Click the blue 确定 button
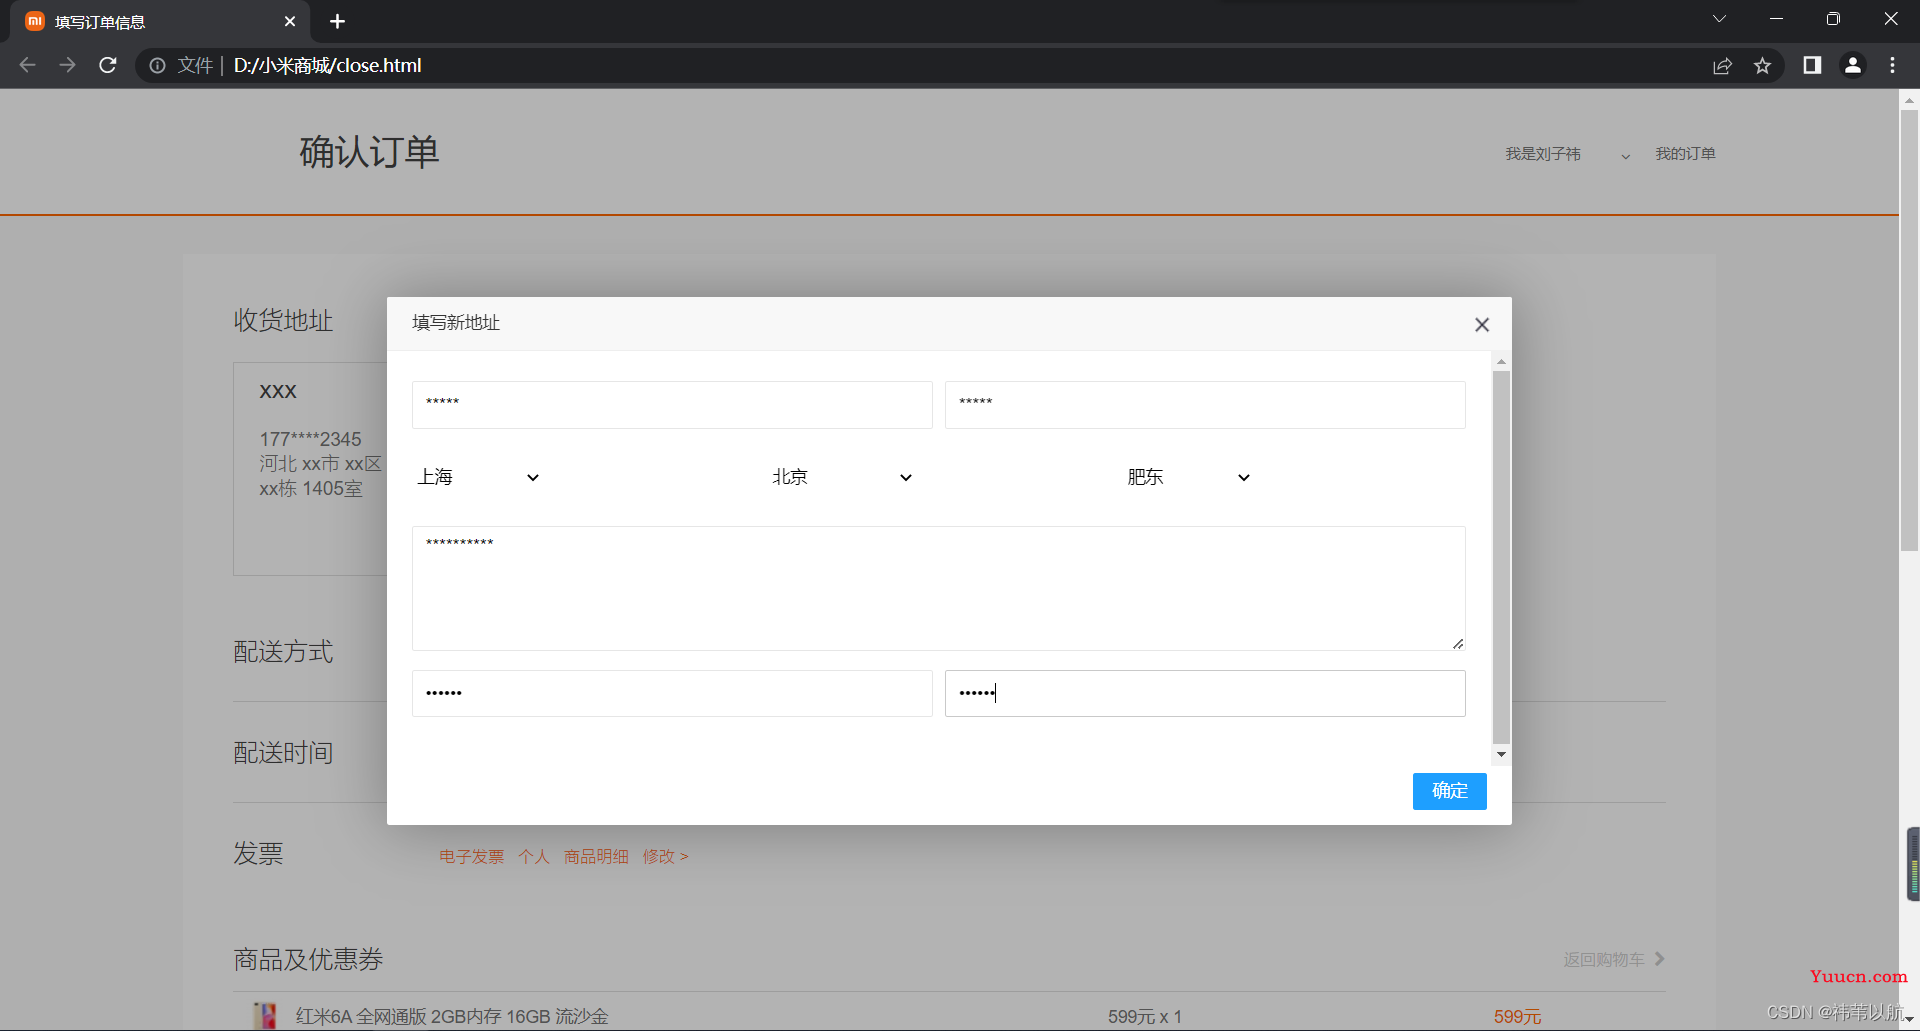This screenshot has height=1031, width=1920. pyautogui.click(x=1449, y=791)
